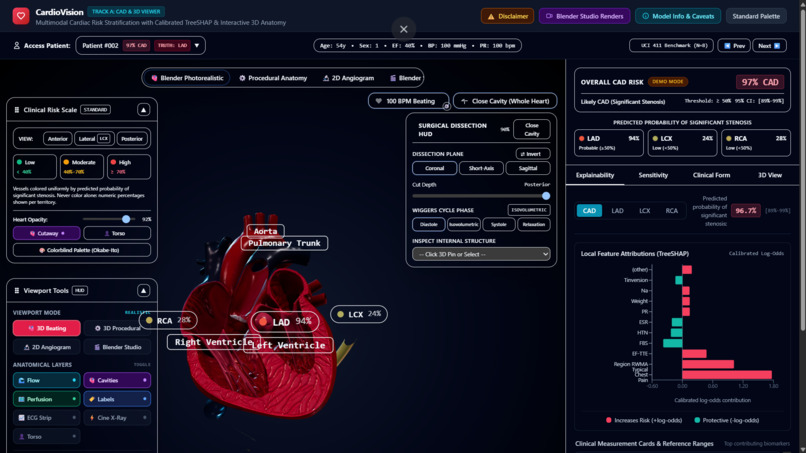Toggle the Flow anatomical layer
Viewport: 806px width, 453px height.
click(x=46, y=380)
